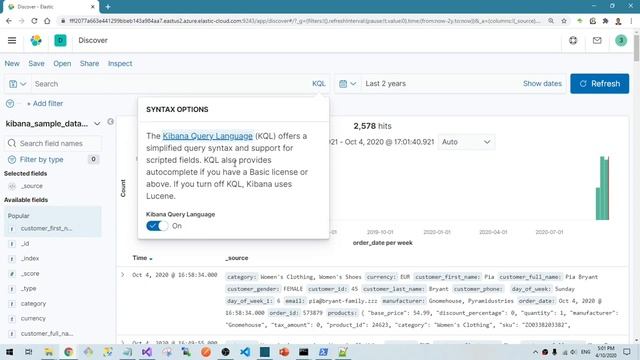Open PowerPoint from the taskbar
Viewport: 640px width, 360px height.
pyautogui.click(x=284, y=352)
